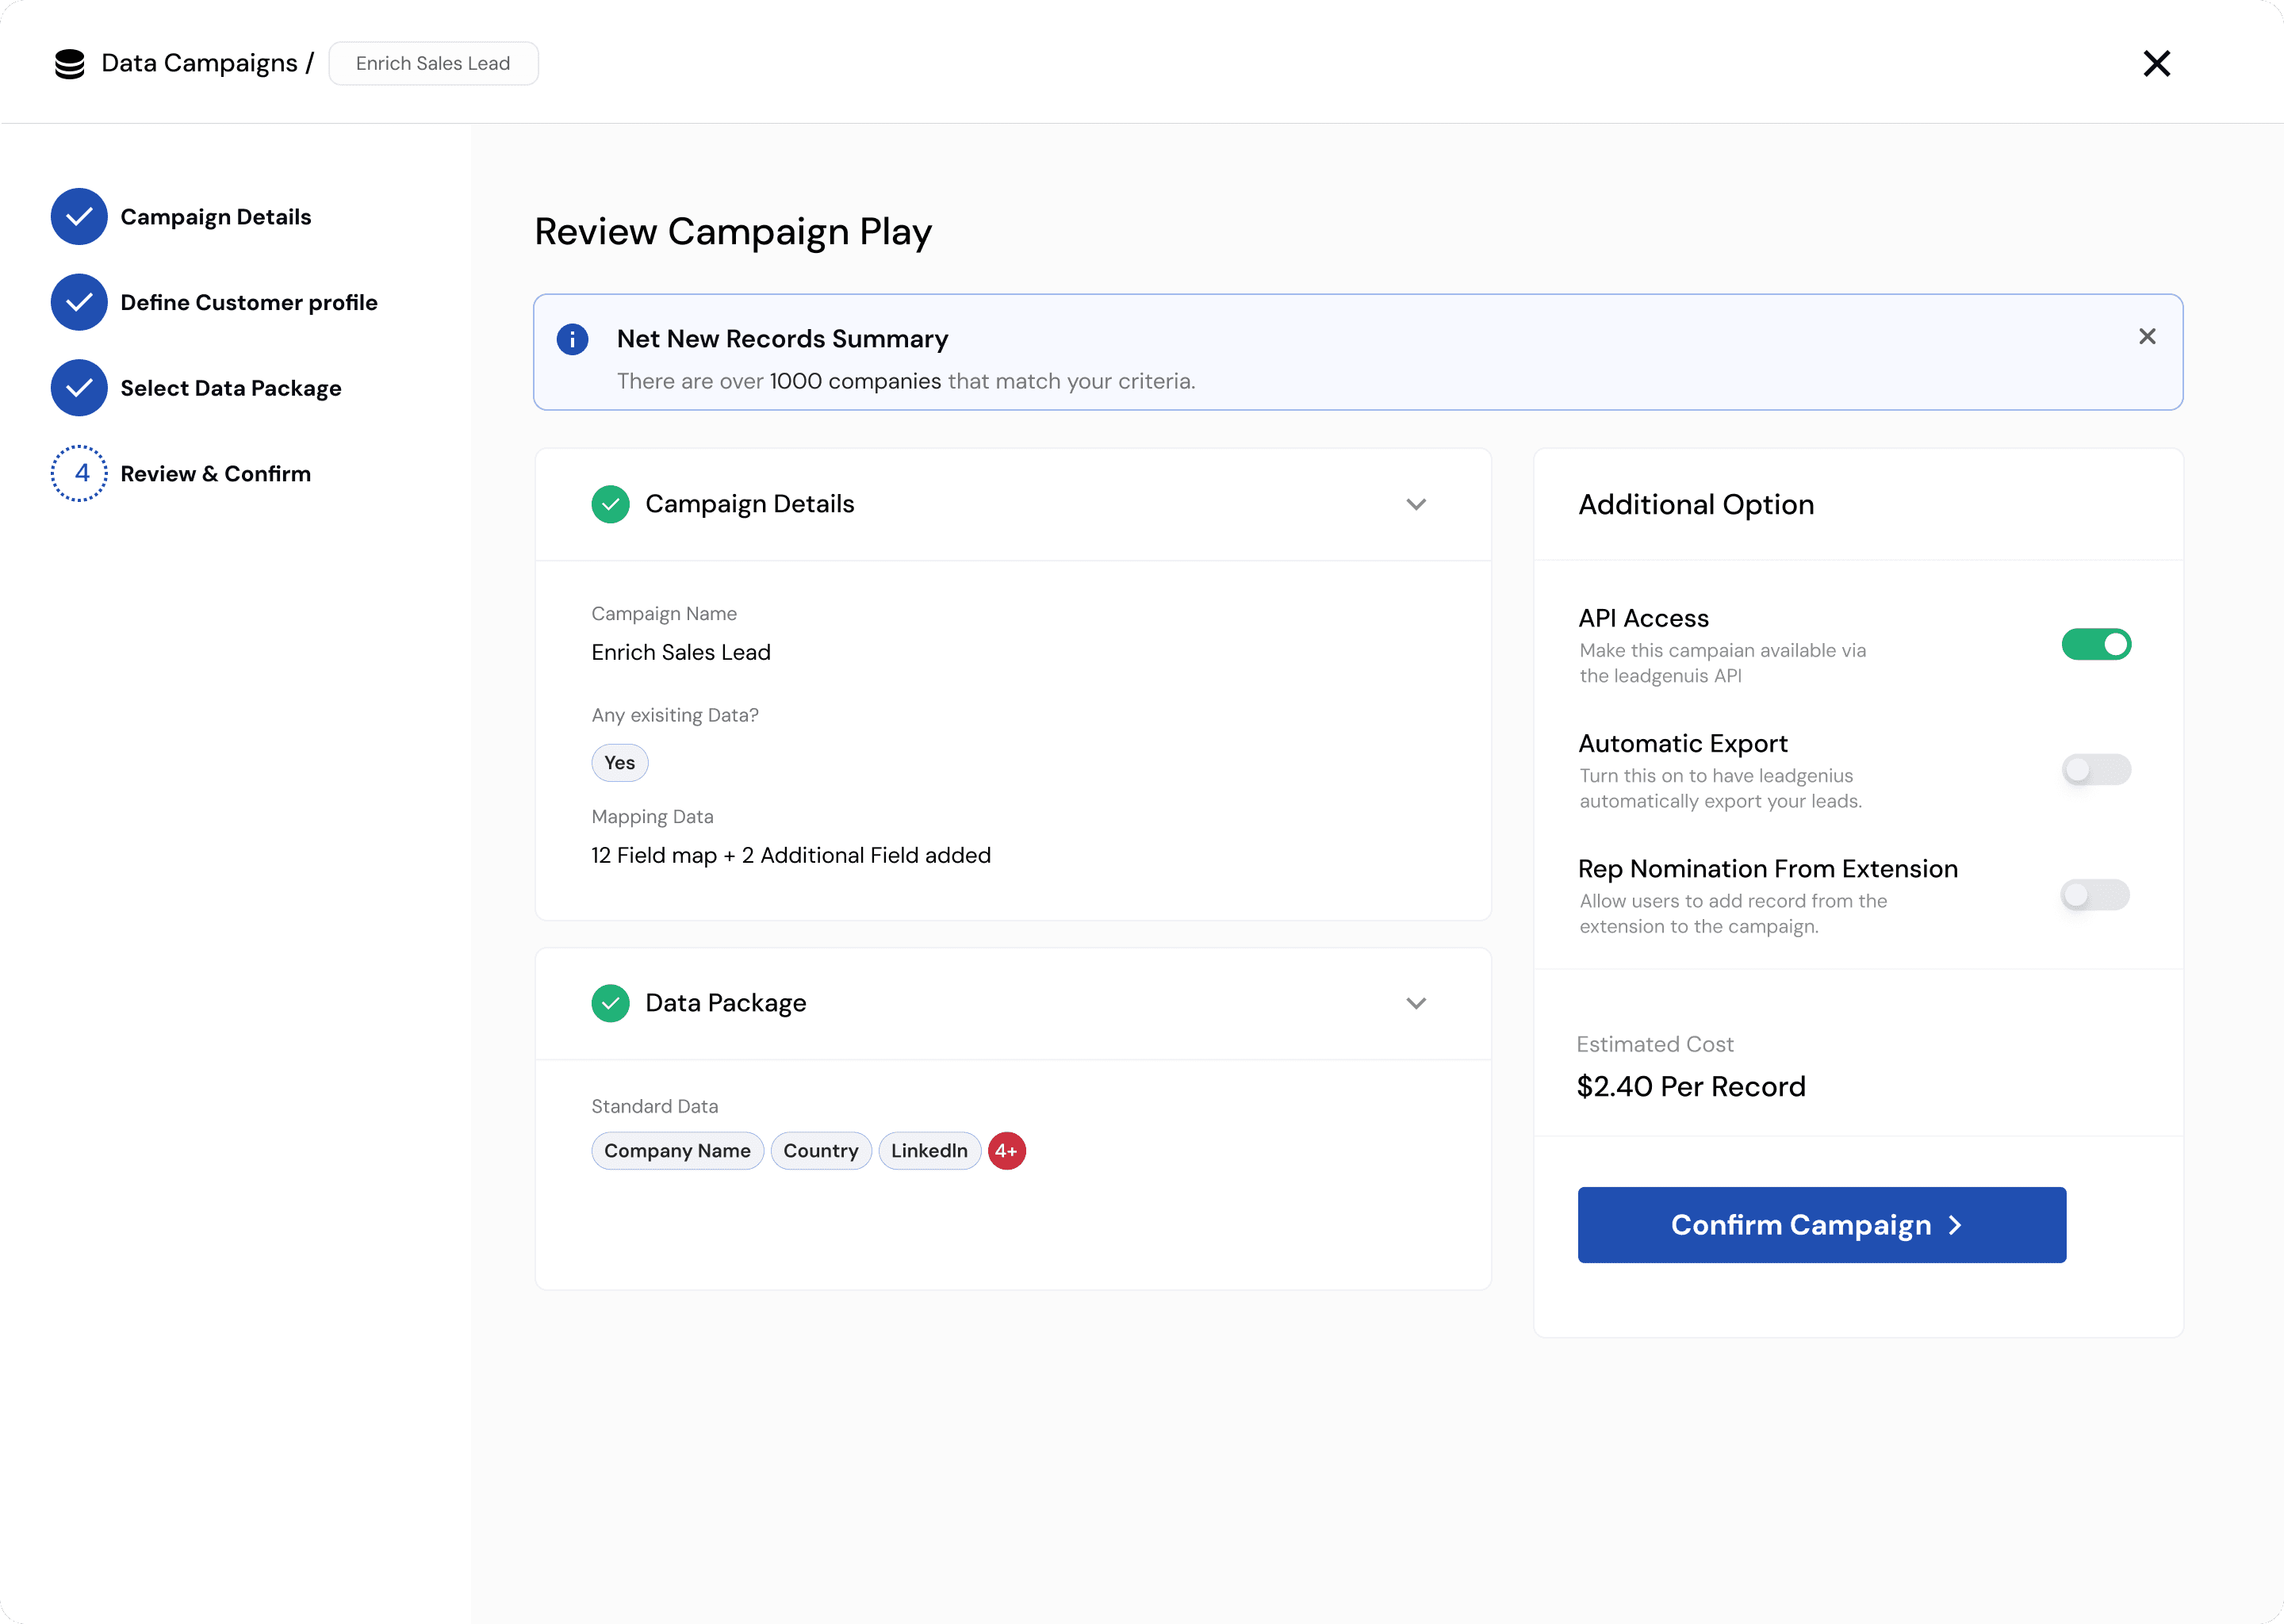Click the Select Data Package step checkmark
Viewport: 2284px width, 1624px height.
click(x=79, y=388)
